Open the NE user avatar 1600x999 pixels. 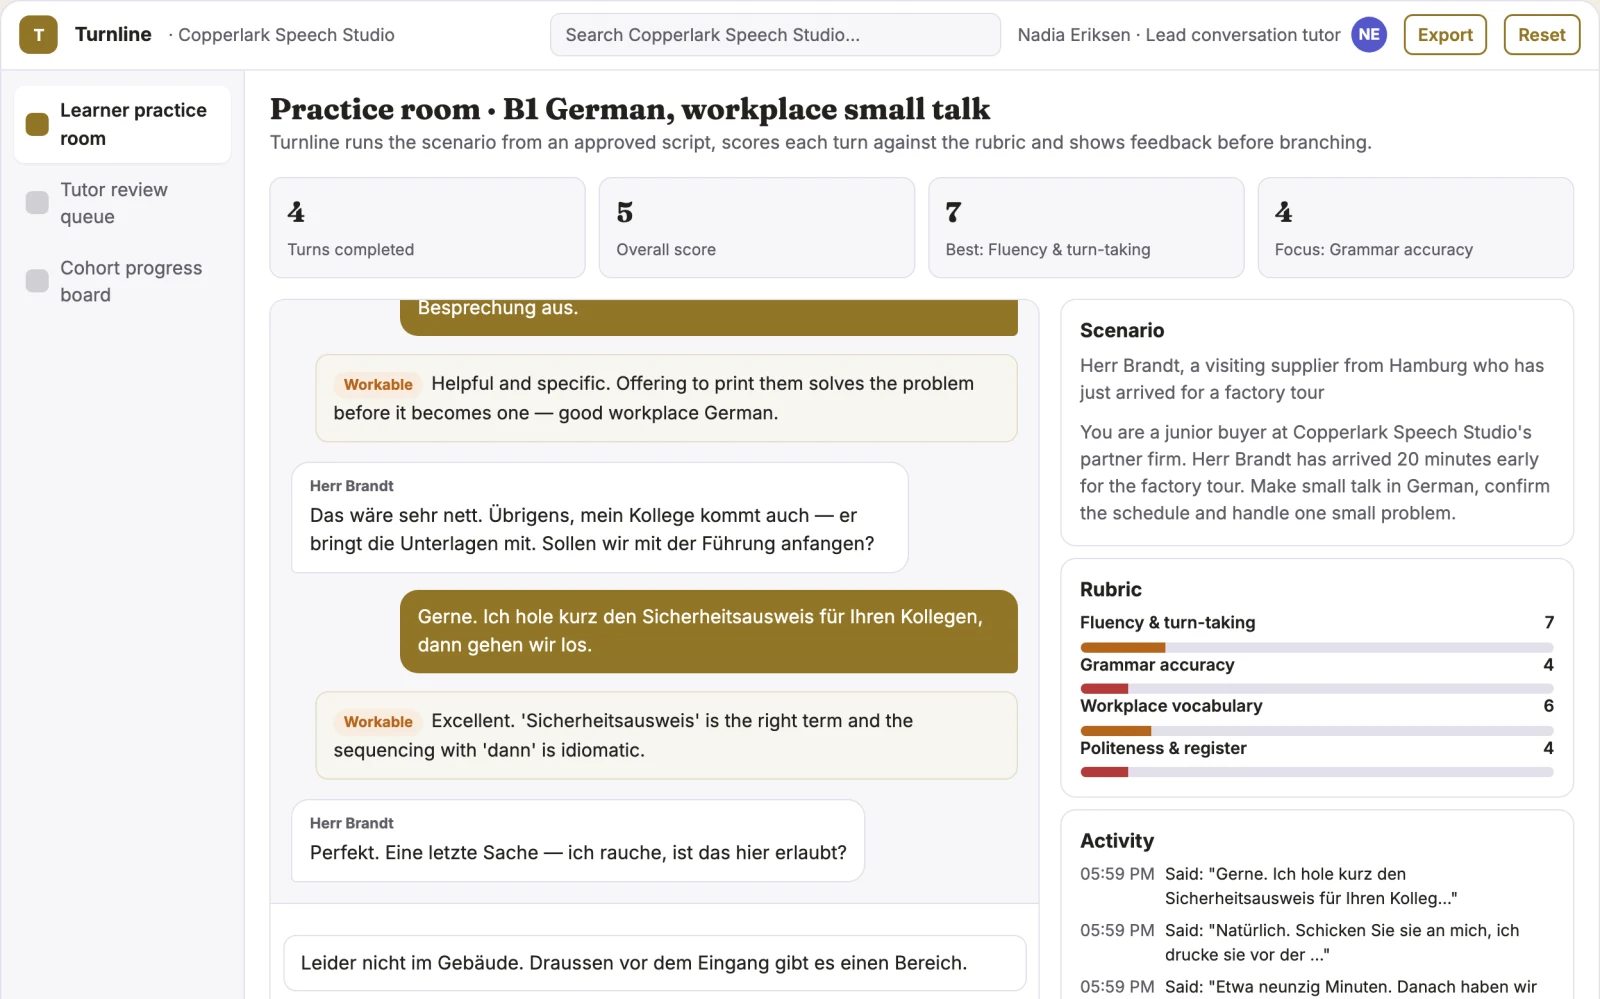coord(1369,35)
